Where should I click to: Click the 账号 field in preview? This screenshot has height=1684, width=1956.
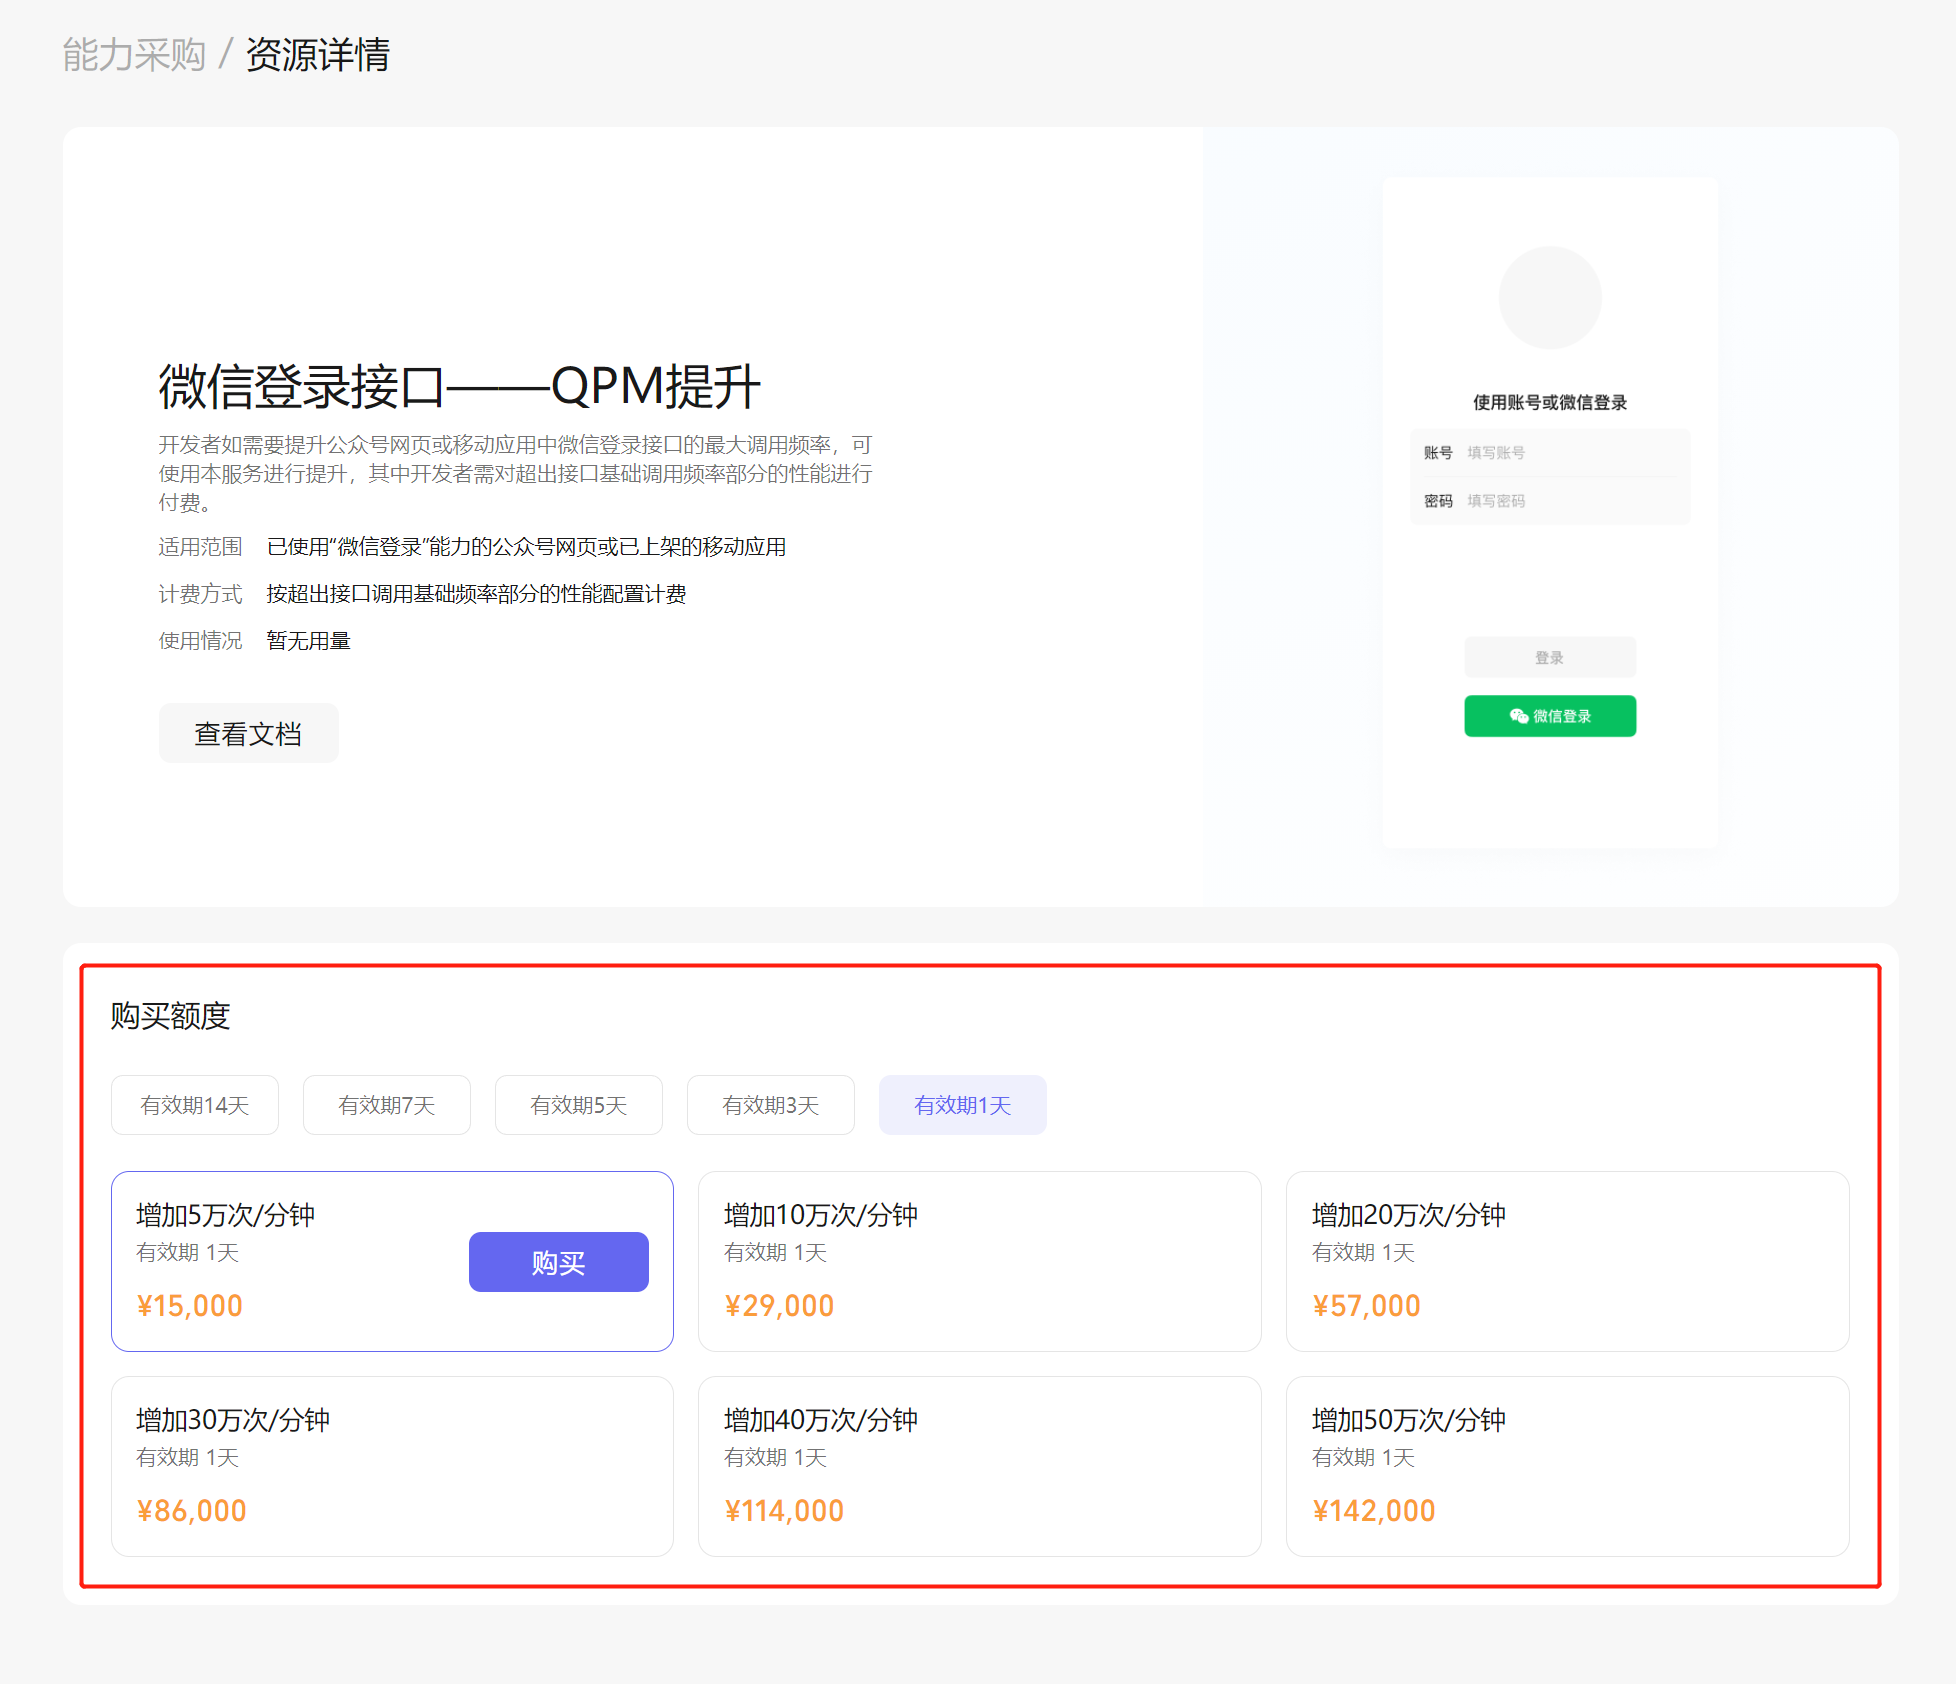coord(1550,453)
